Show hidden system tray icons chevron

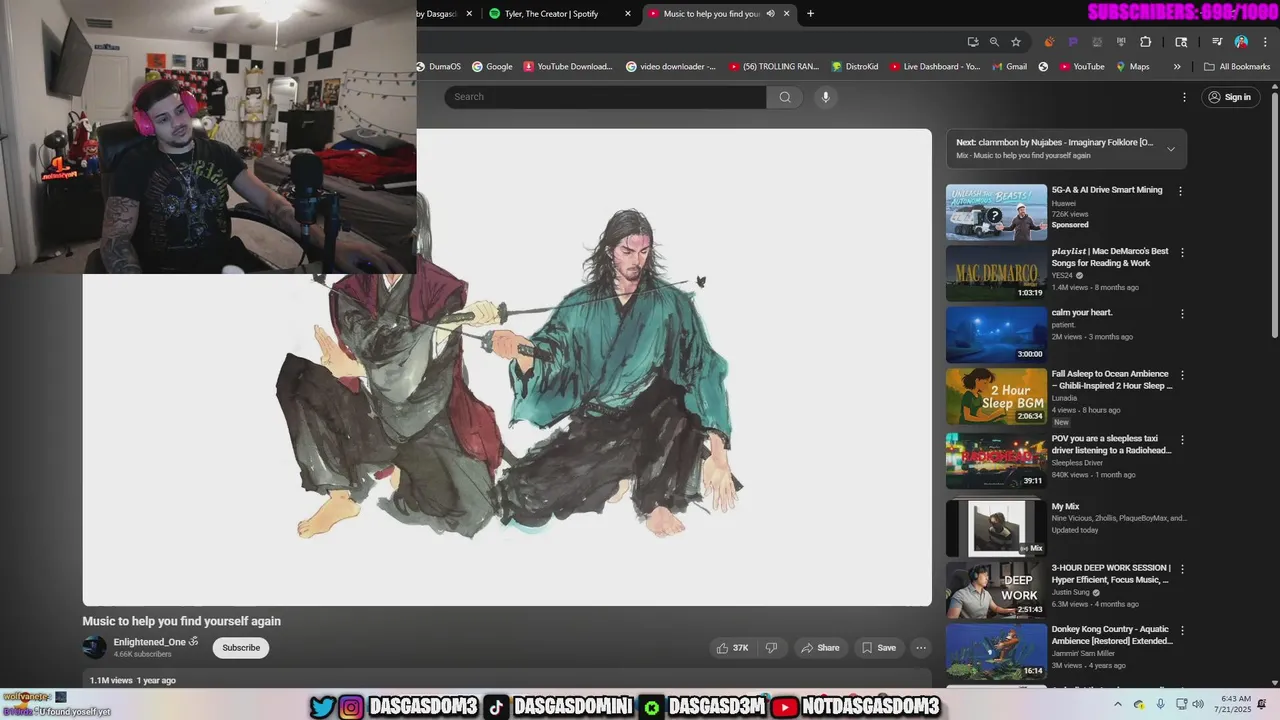(1118, 704)
